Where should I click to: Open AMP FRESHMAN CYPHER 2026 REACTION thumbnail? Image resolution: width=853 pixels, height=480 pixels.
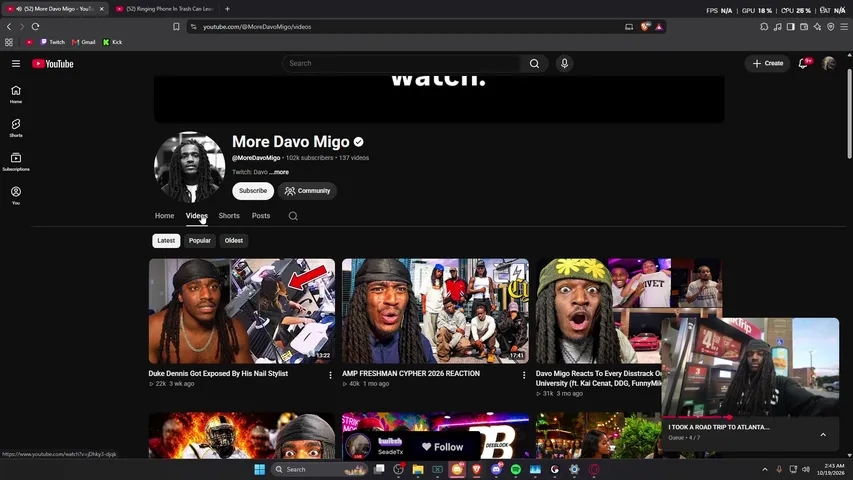(435, 311)
